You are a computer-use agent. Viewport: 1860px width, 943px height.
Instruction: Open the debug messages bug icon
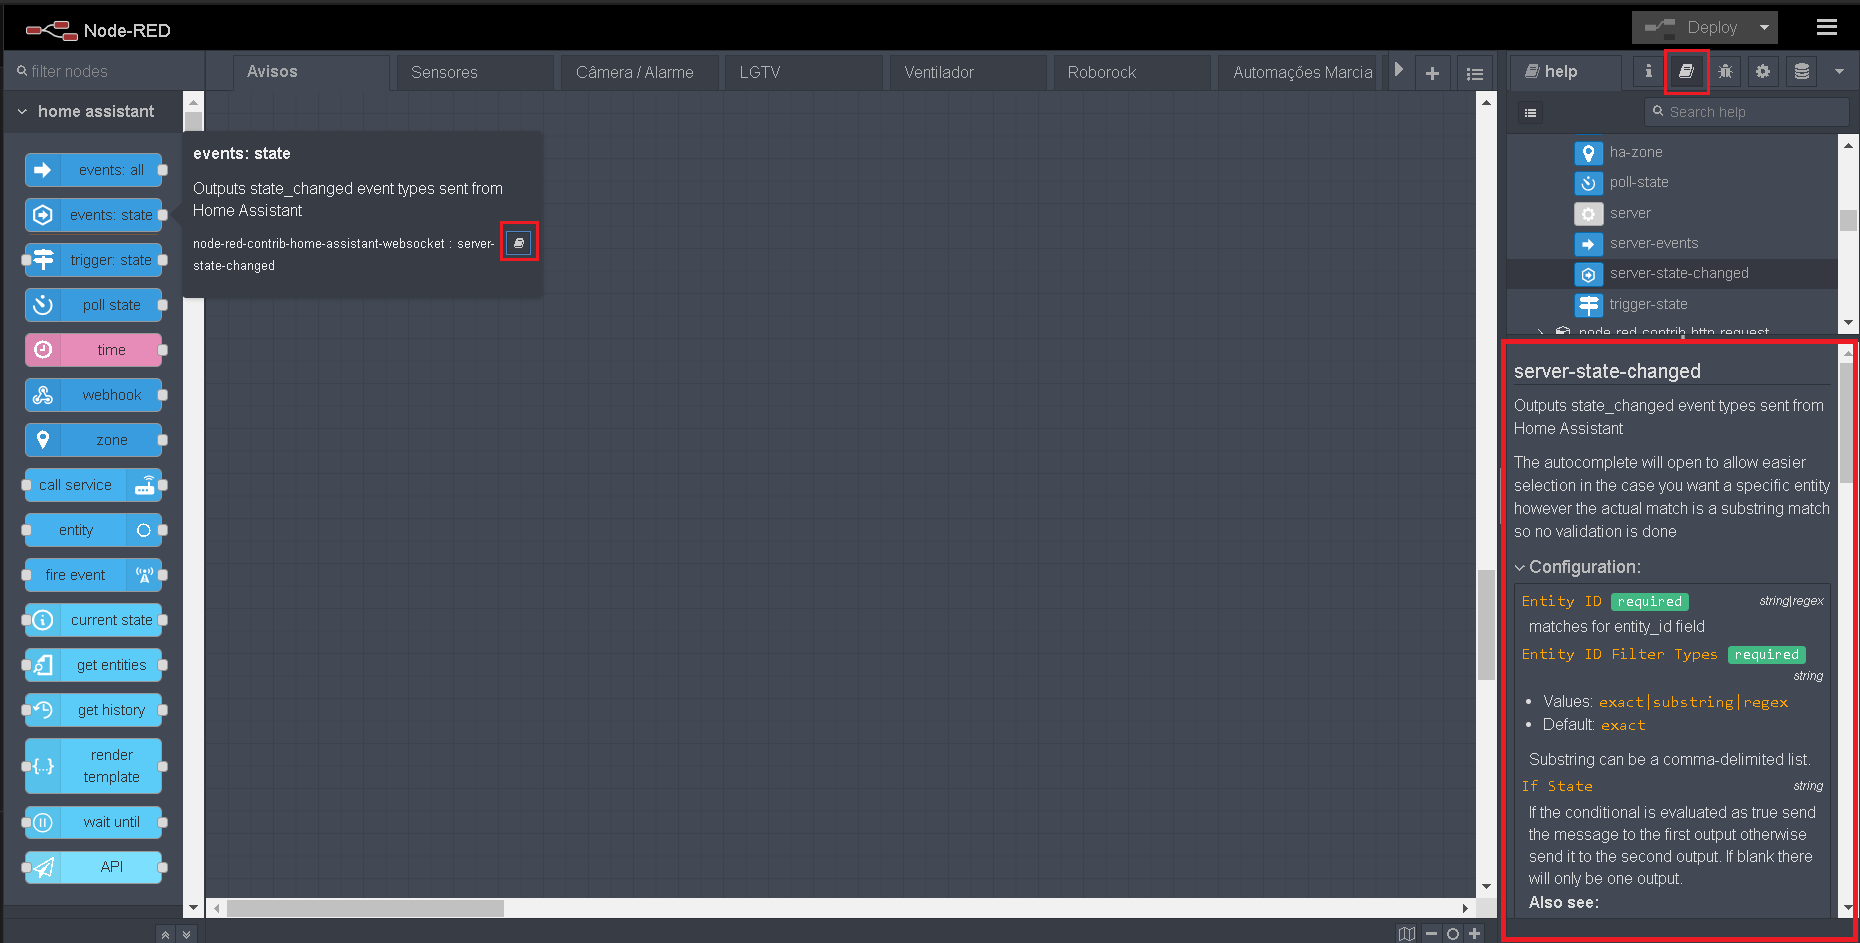pyautogui.click(x=1725, y=71)
